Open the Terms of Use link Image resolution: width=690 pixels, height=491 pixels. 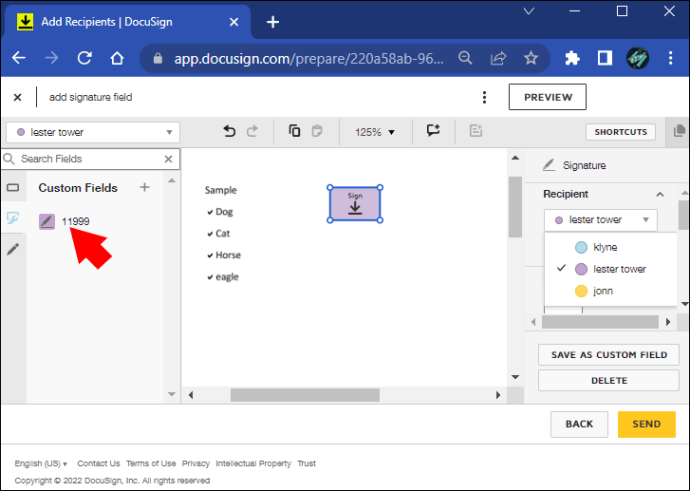(x=151, y=463)
